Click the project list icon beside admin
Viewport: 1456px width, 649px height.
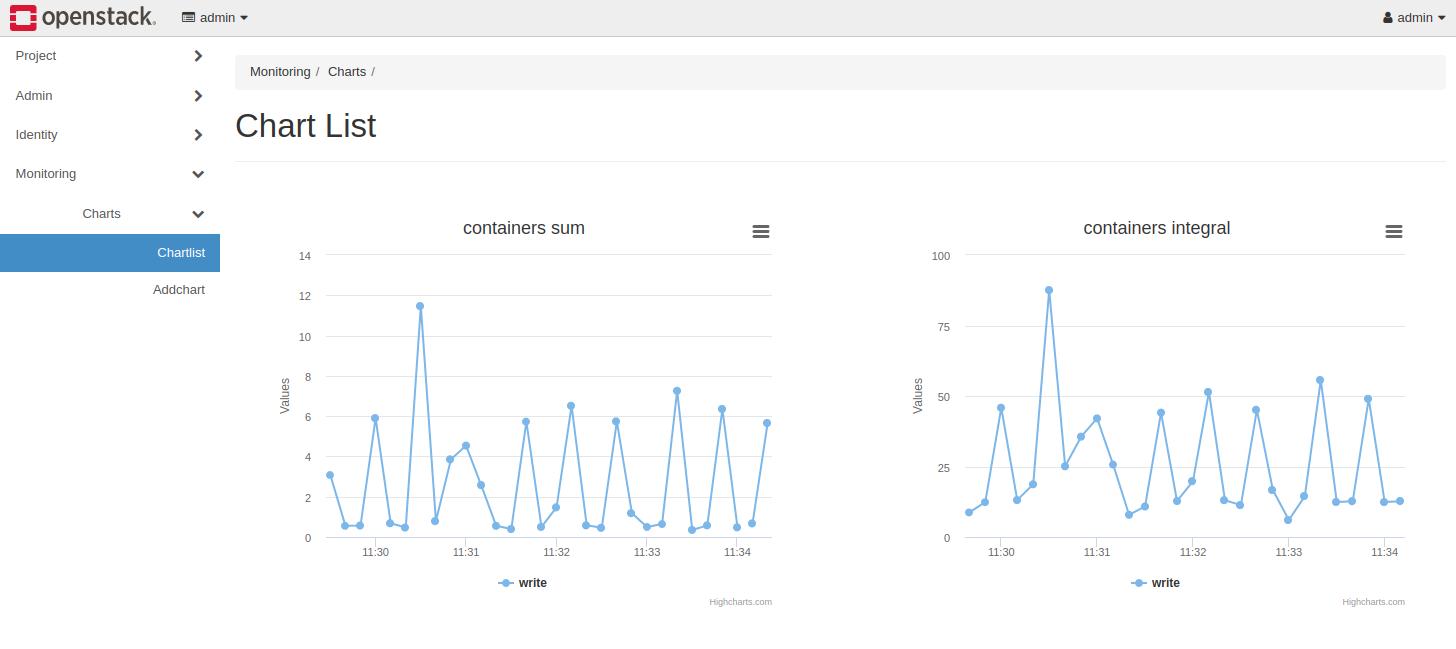point(188,18)
